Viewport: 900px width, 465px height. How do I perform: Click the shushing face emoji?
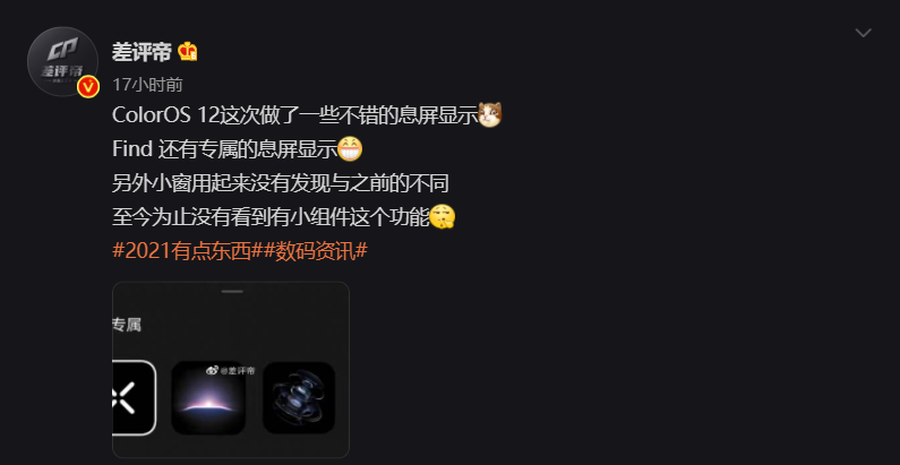[x=442, y=217]
